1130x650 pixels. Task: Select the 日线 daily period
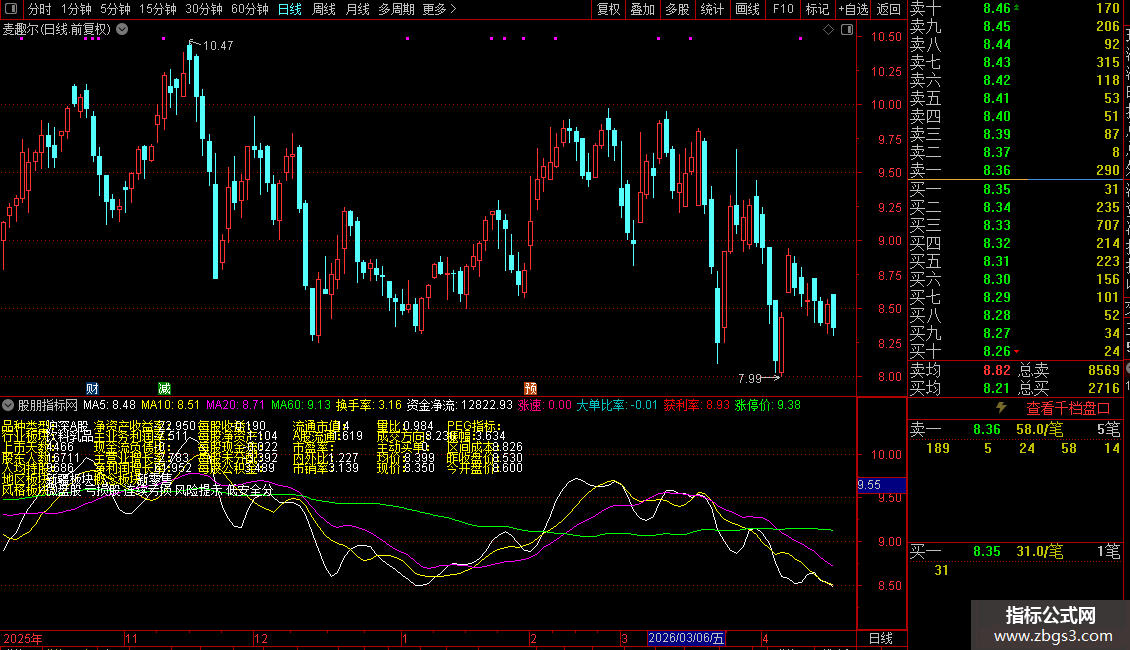[x=290, y=9]
